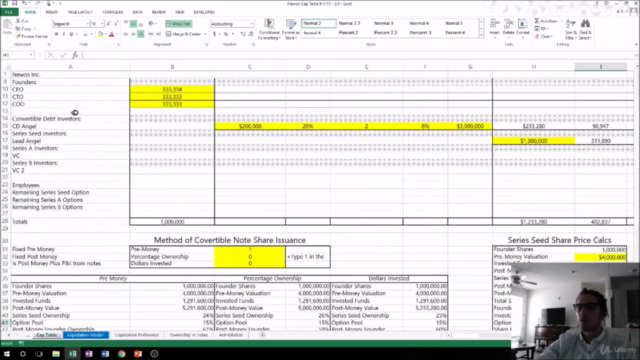Open the Name Box dropdown
The image size is (640, 360).
click(x=31, y=55)
